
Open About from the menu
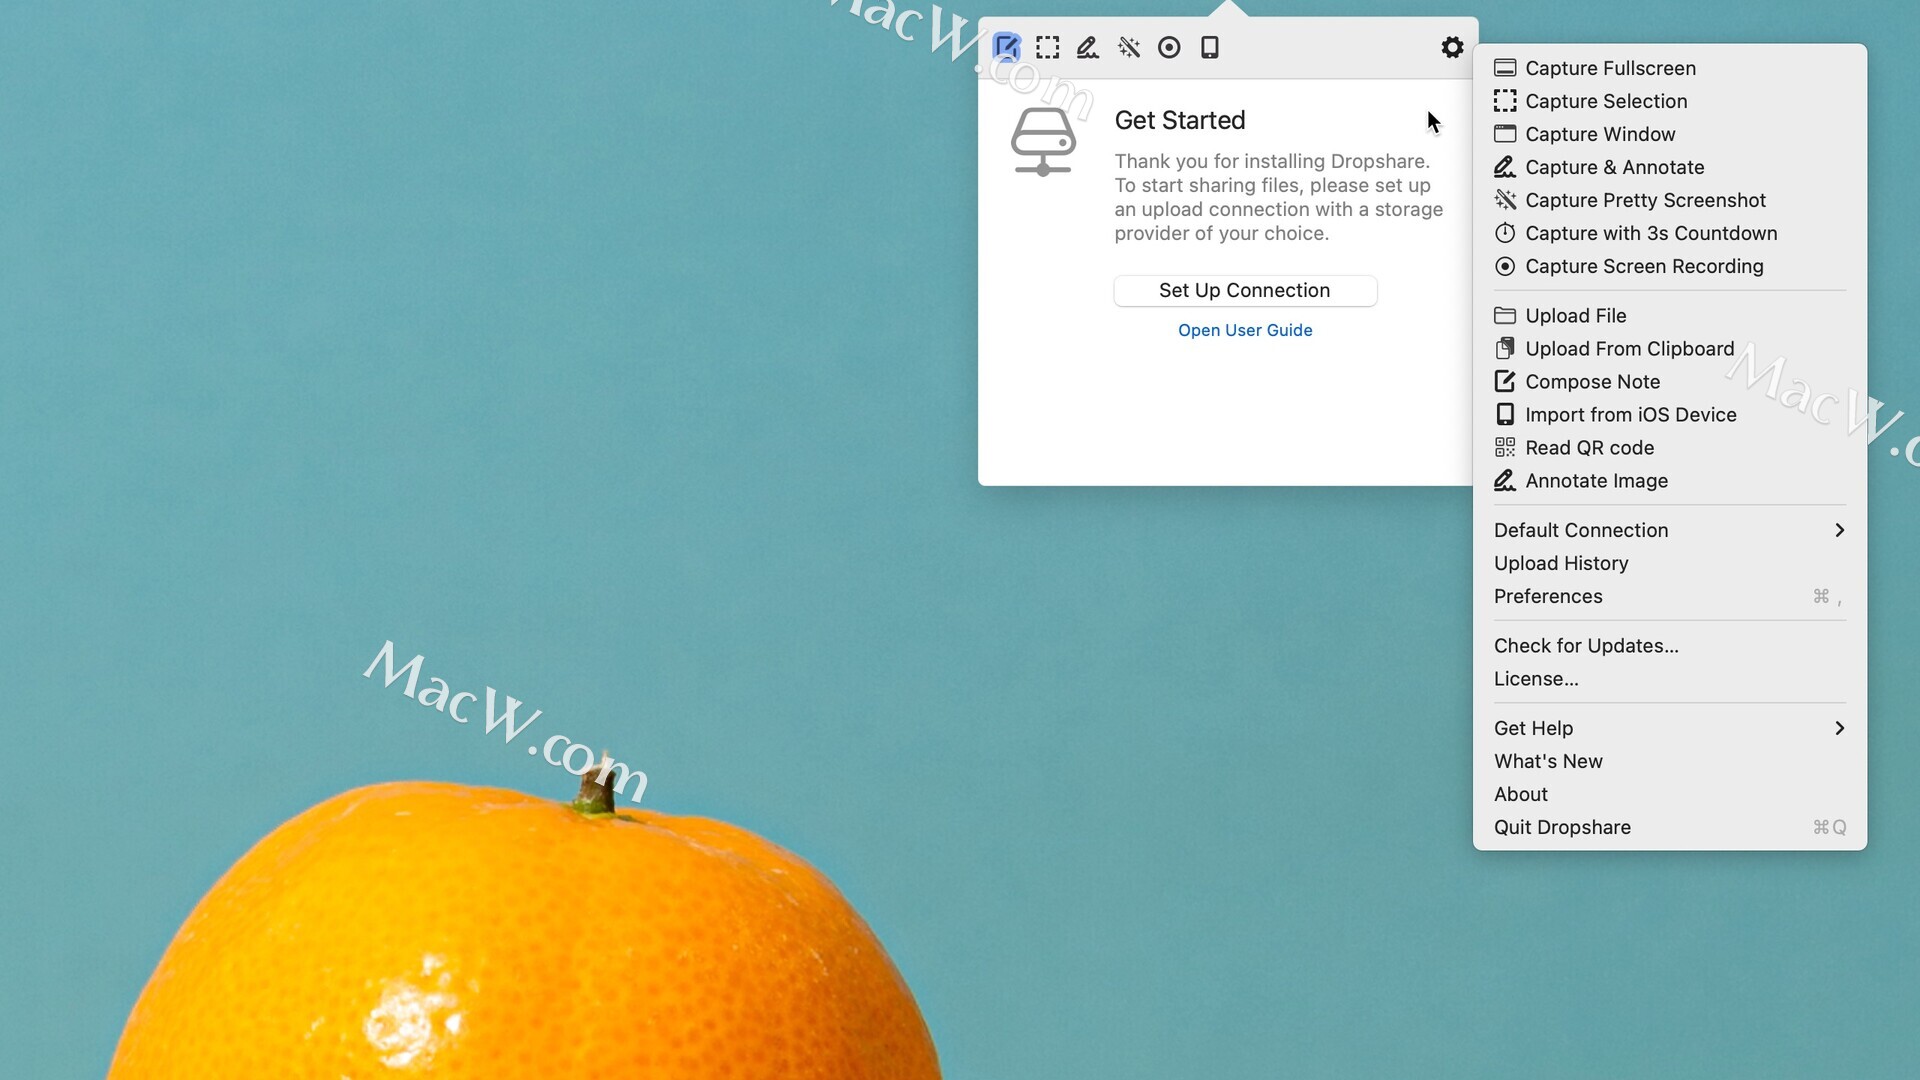(1670, 794)
